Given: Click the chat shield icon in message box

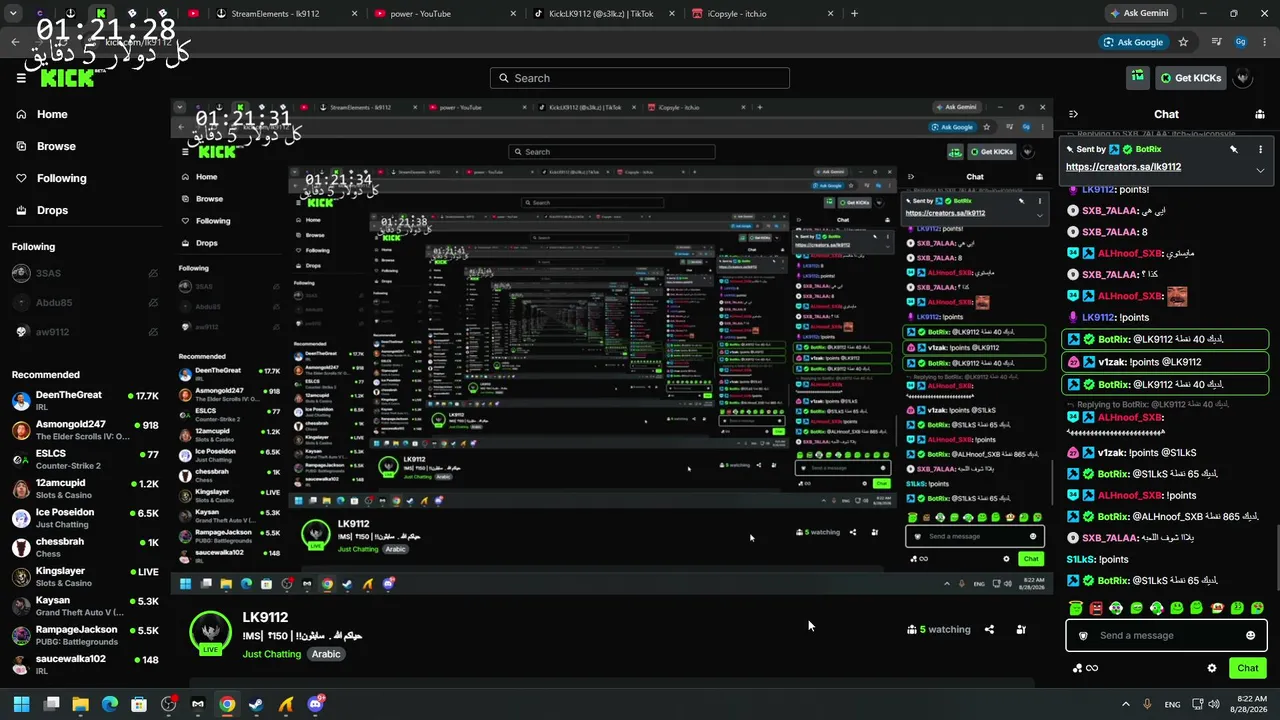Looking at the screenshot, I should point(1082,636).
